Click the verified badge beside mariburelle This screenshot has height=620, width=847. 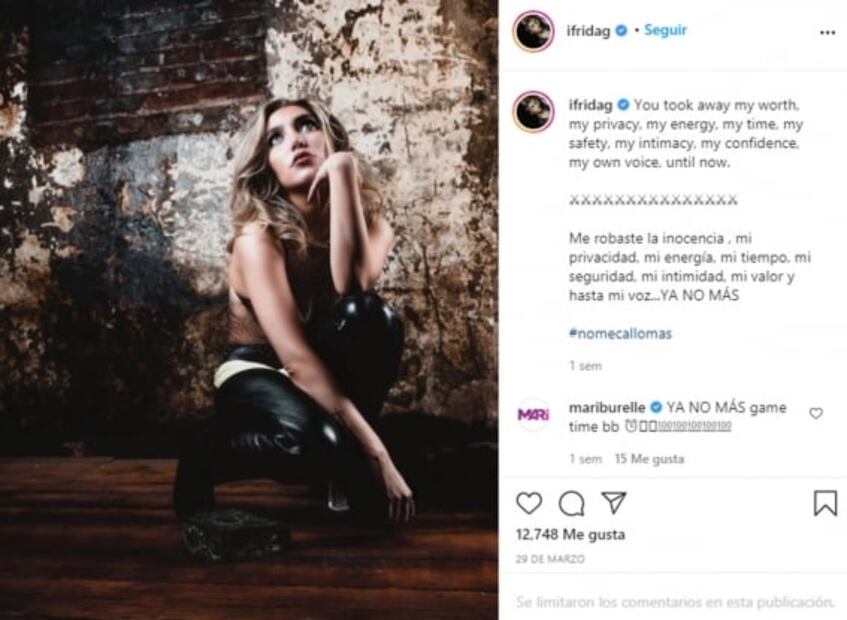coord(656,407)
